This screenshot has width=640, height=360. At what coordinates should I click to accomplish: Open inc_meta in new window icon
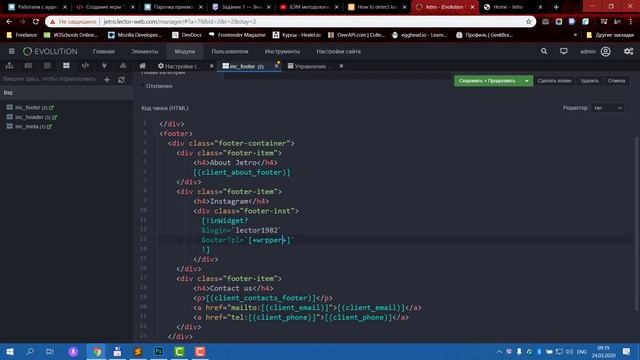tap(49, 127)
